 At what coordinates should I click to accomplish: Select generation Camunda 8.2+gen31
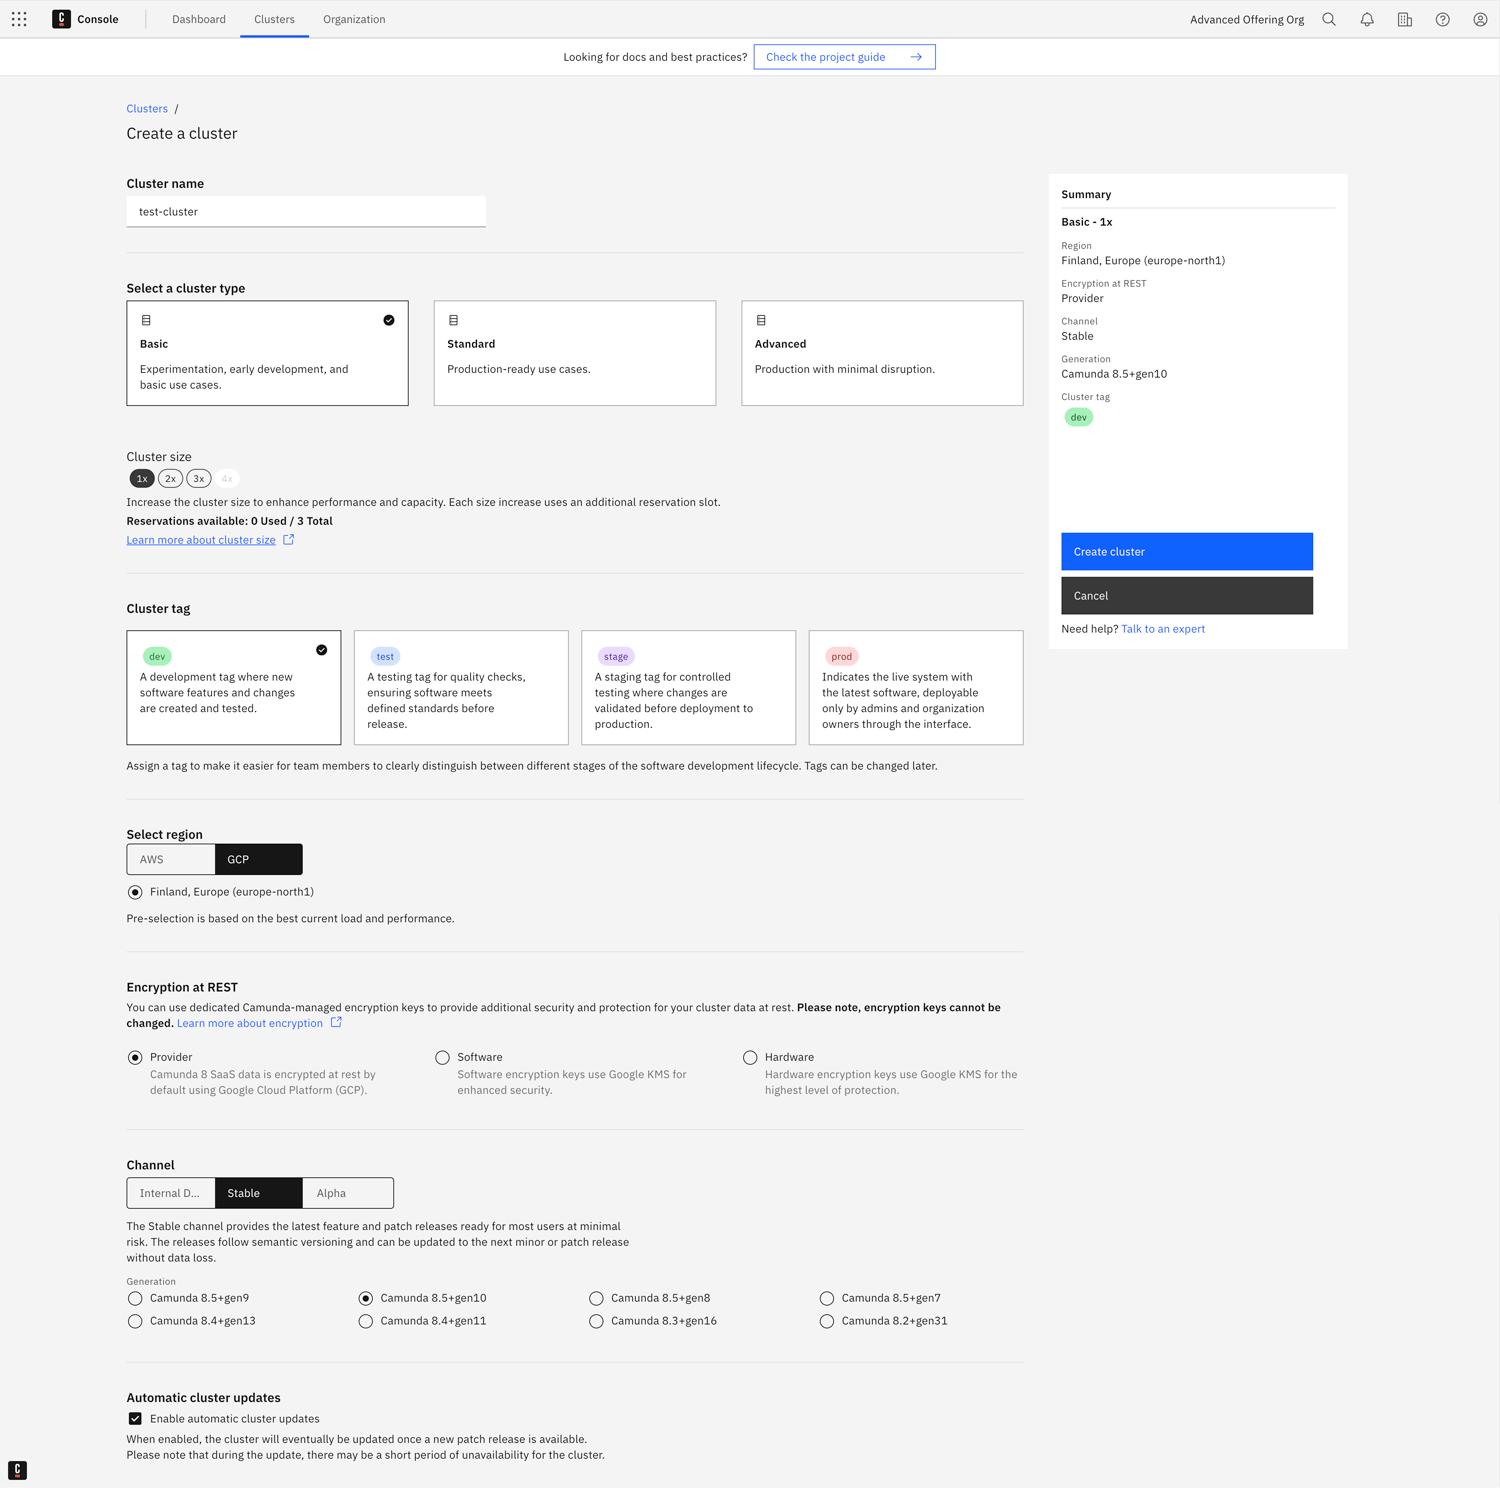coord(827,1321)
